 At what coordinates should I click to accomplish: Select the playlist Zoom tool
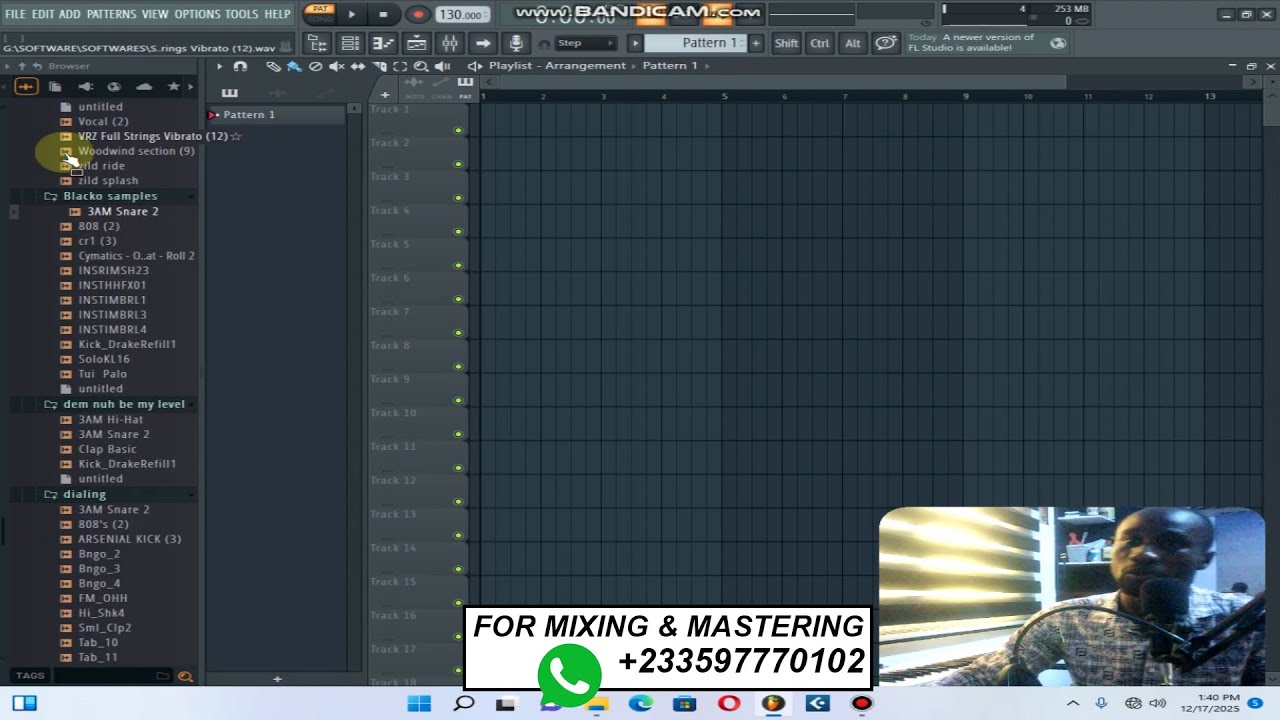click(421, 66)
